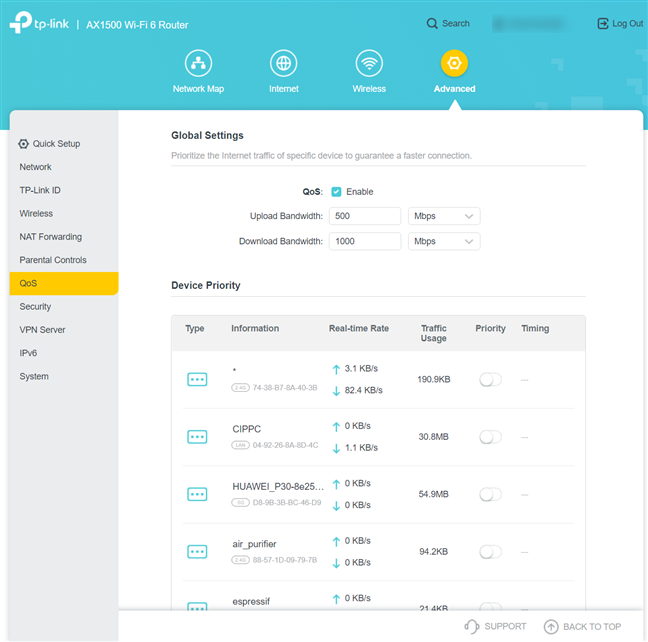
Task: Click BACK TO TOP link text
Action: (x=592, y=627)
